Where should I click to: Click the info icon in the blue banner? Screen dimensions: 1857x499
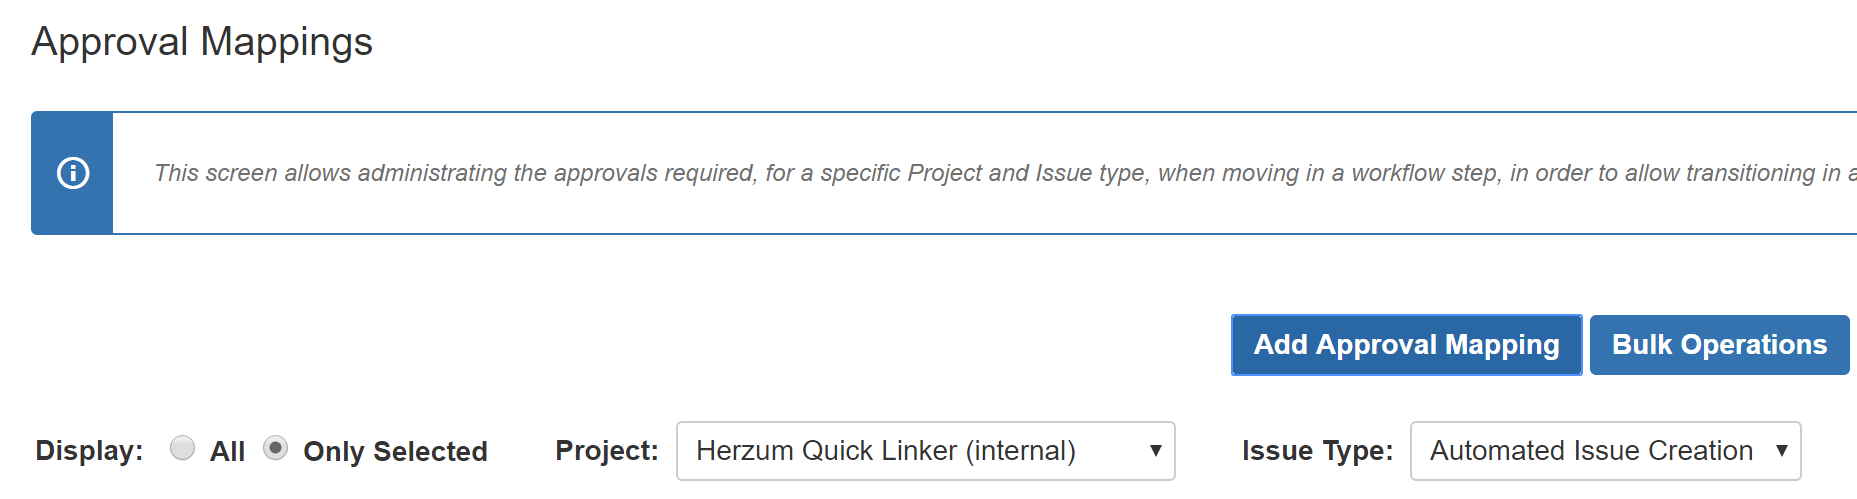(x=73, y=173)
